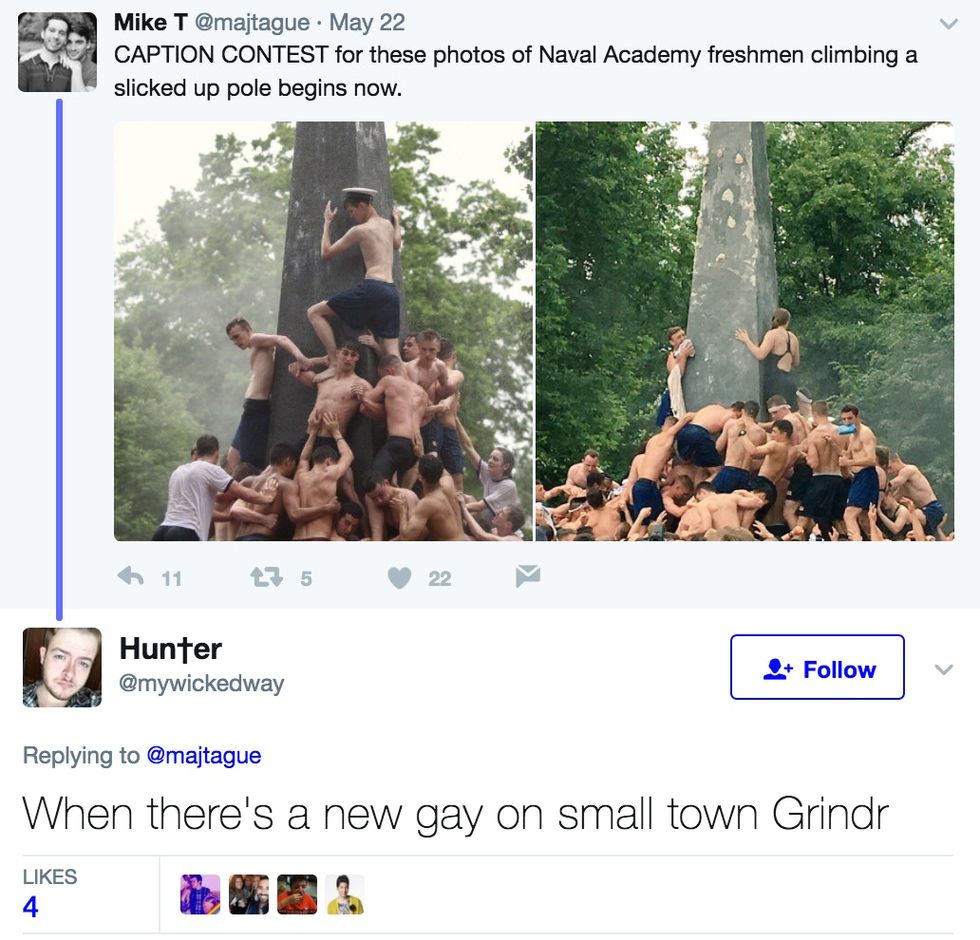
Task: Click the May 22 tweet timestamp
Action: pyautogui.click(x=367, y=22)
